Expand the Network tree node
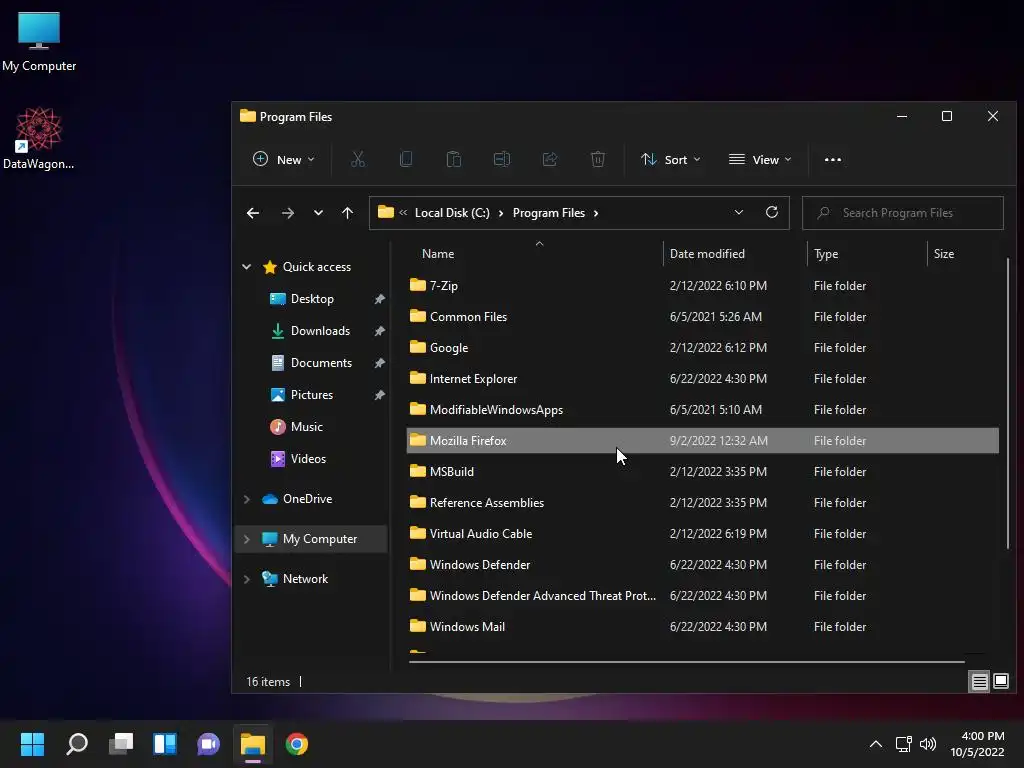 point(247,579)
